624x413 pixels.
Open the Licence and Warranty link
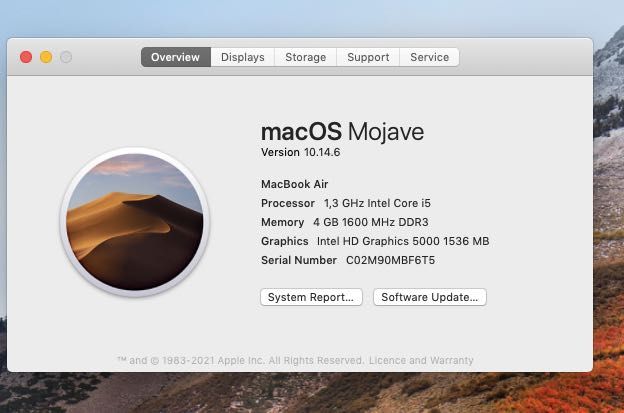click(x=421, y=360)
